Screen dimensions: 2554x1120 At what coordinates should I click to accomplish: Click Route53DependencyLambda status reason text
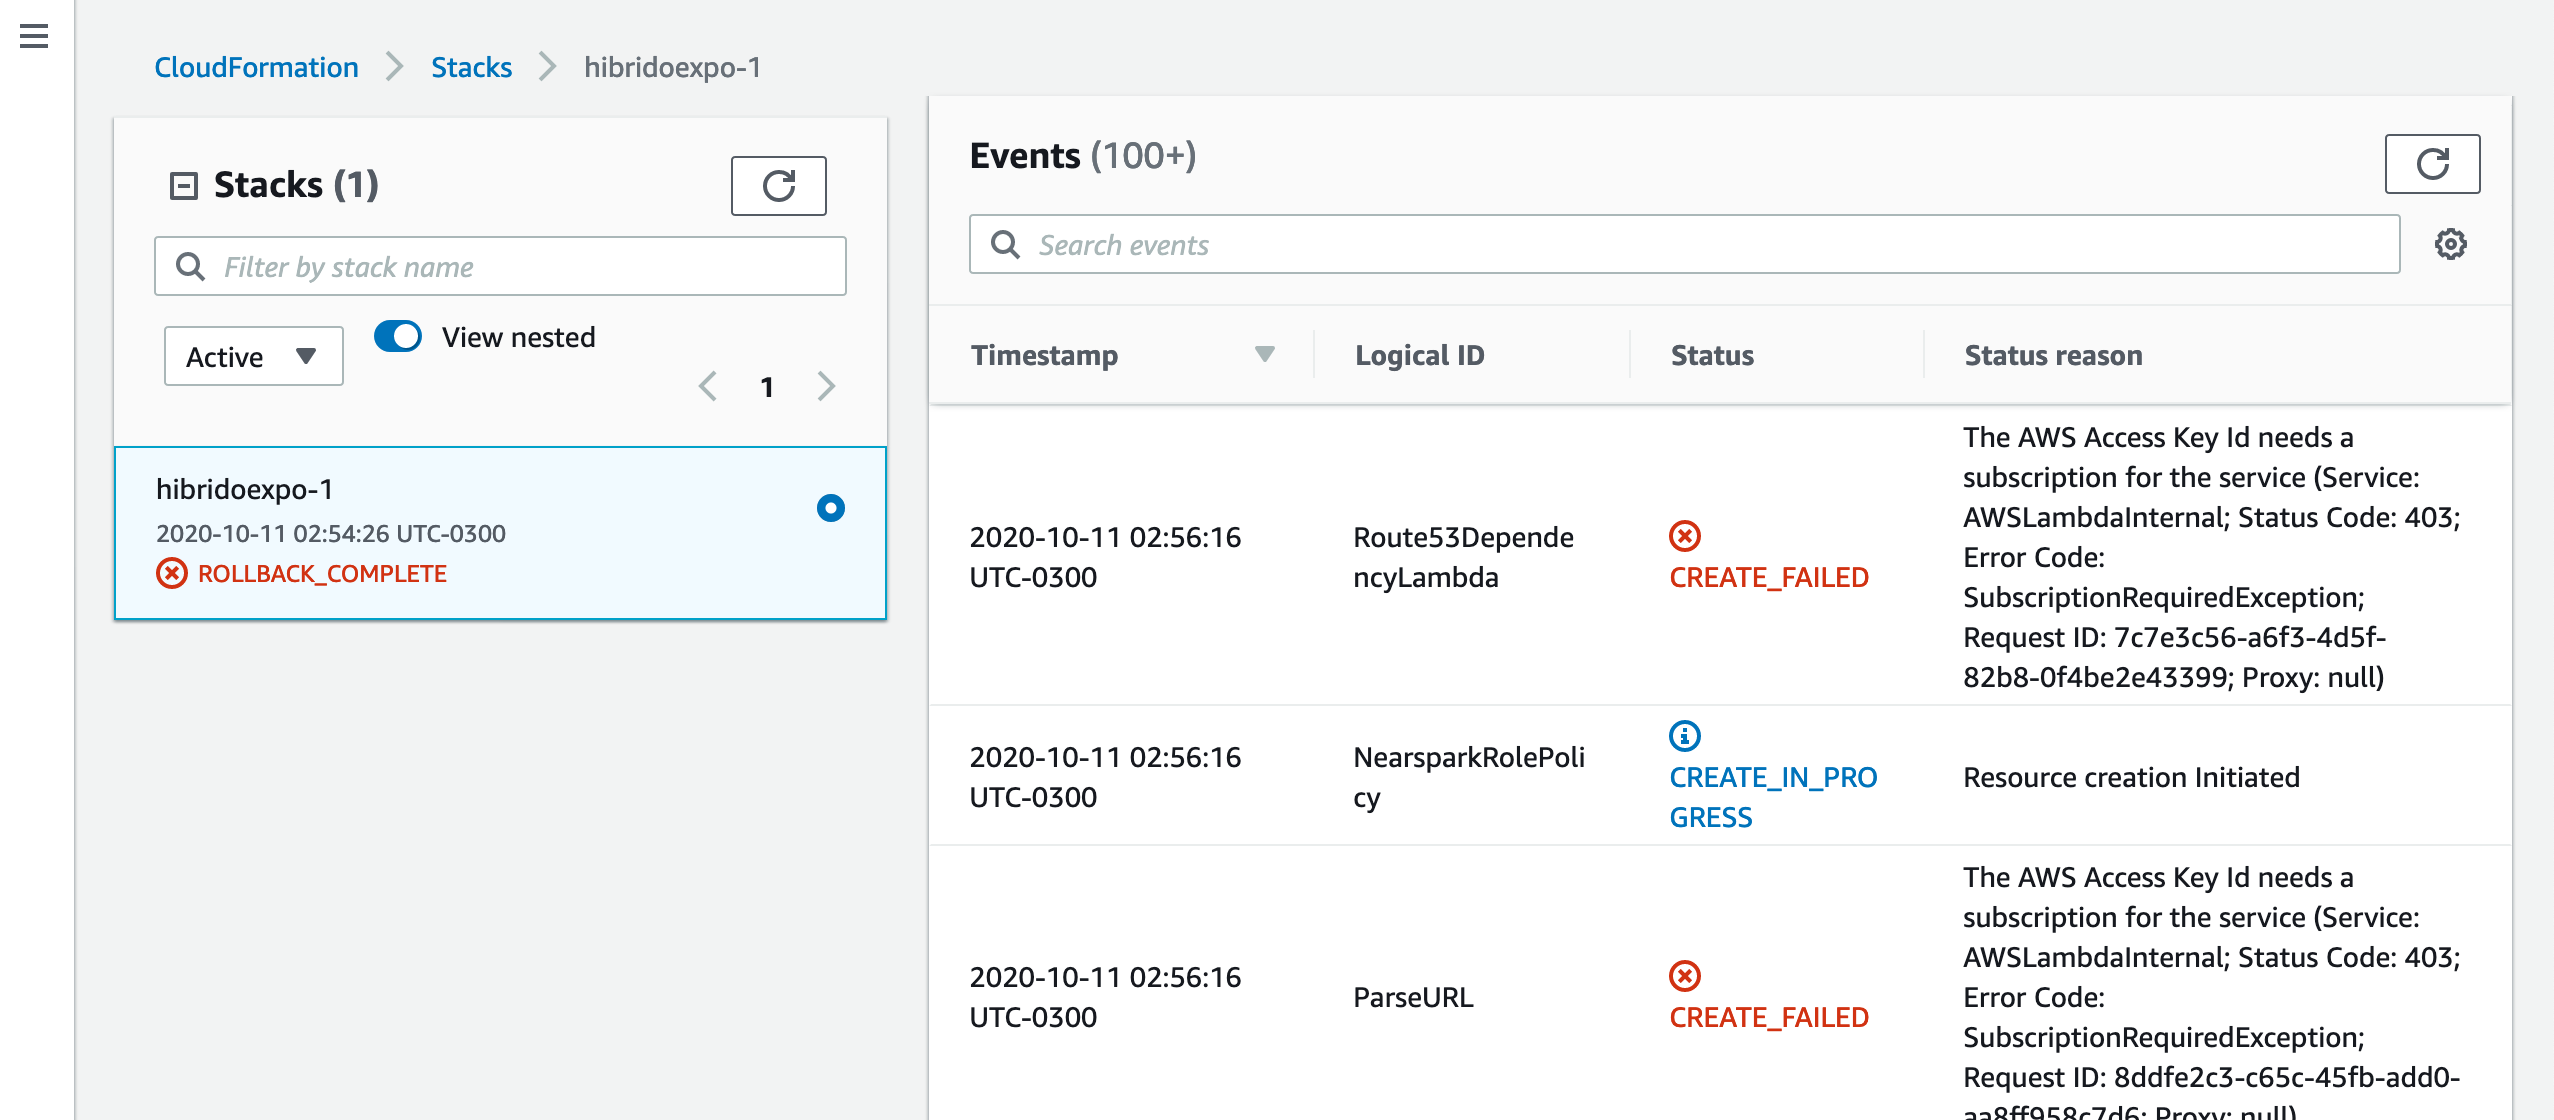(x=2211, y=557)
